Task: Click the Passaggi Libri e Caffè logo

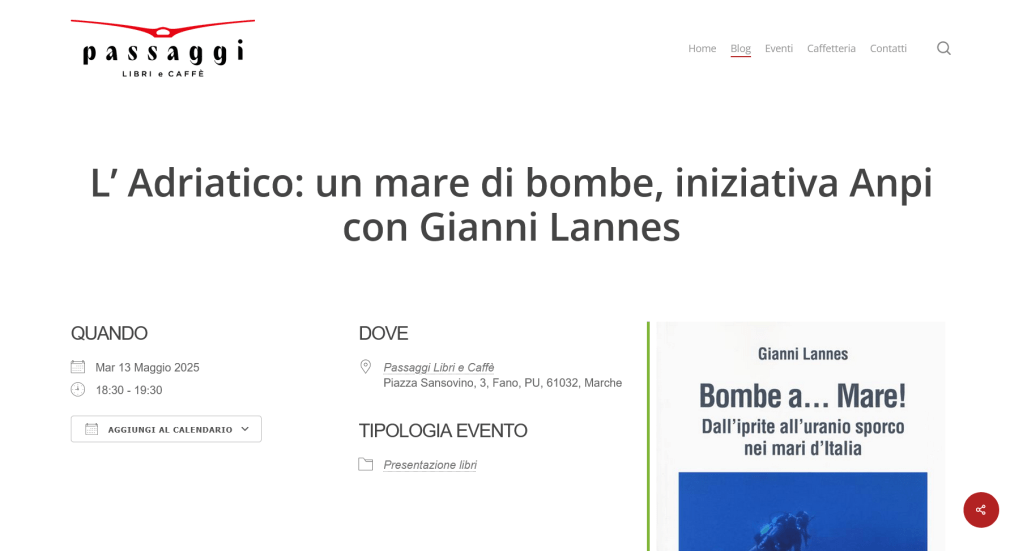Action: tap(163, 48)
